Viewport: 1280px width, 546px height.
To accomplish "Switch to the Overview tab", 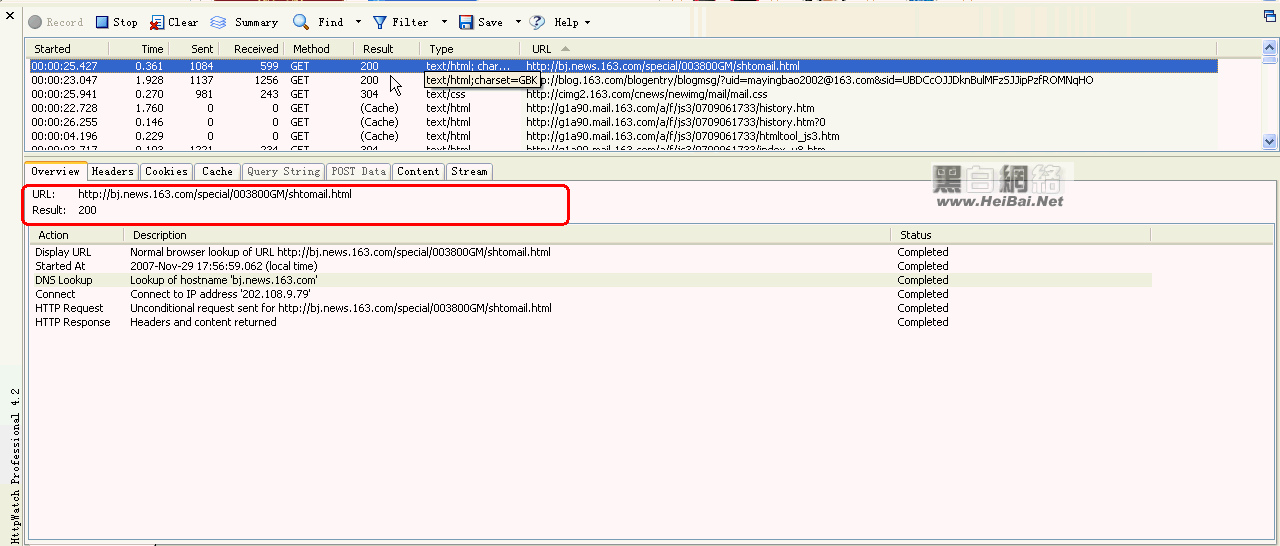I will click(x=55, y=171).
